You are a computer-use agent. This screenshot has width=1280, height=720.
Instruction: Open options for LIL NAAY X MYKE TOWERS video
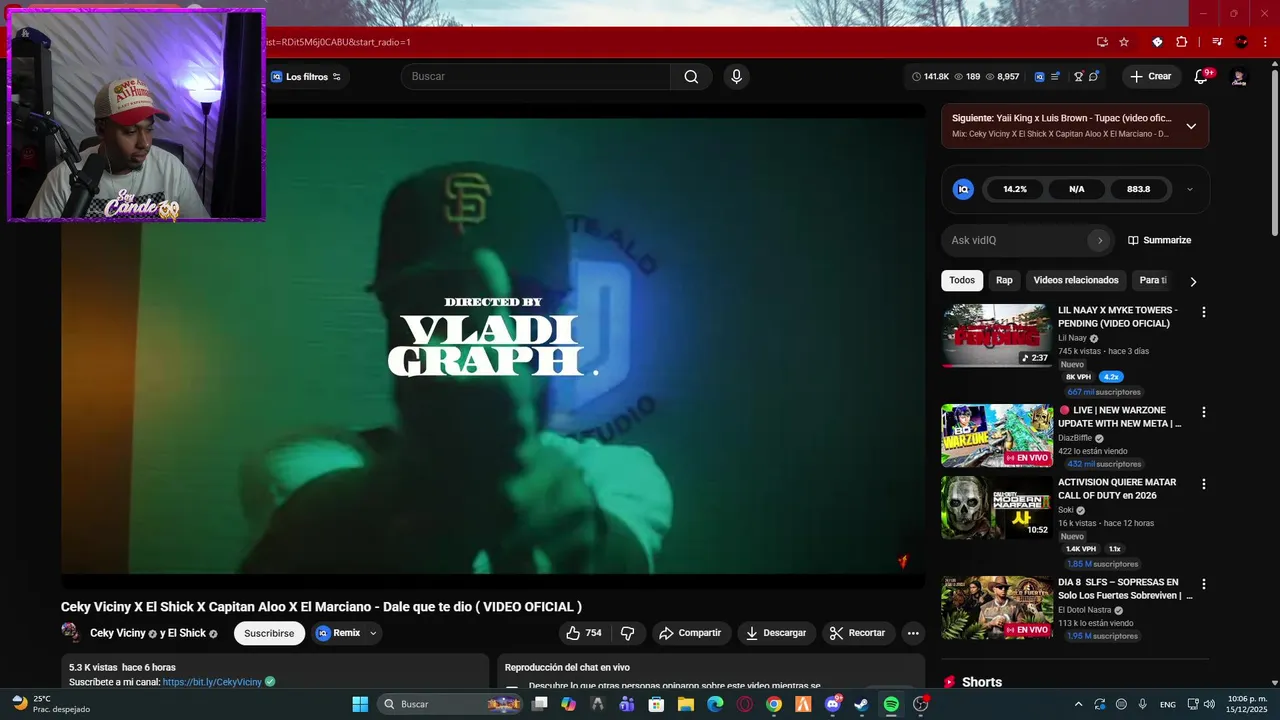point(1204,312)
